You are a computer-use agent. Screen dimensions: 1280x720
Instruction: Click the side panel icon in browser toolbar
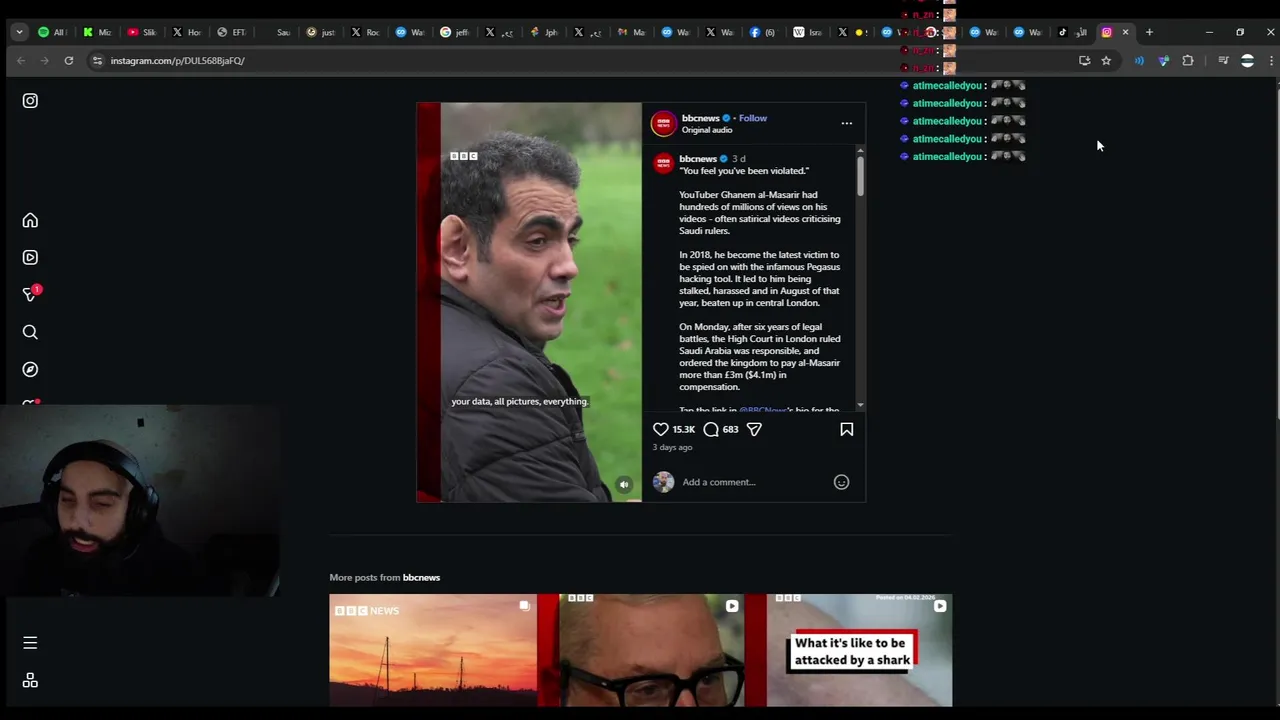point(1223,61)
